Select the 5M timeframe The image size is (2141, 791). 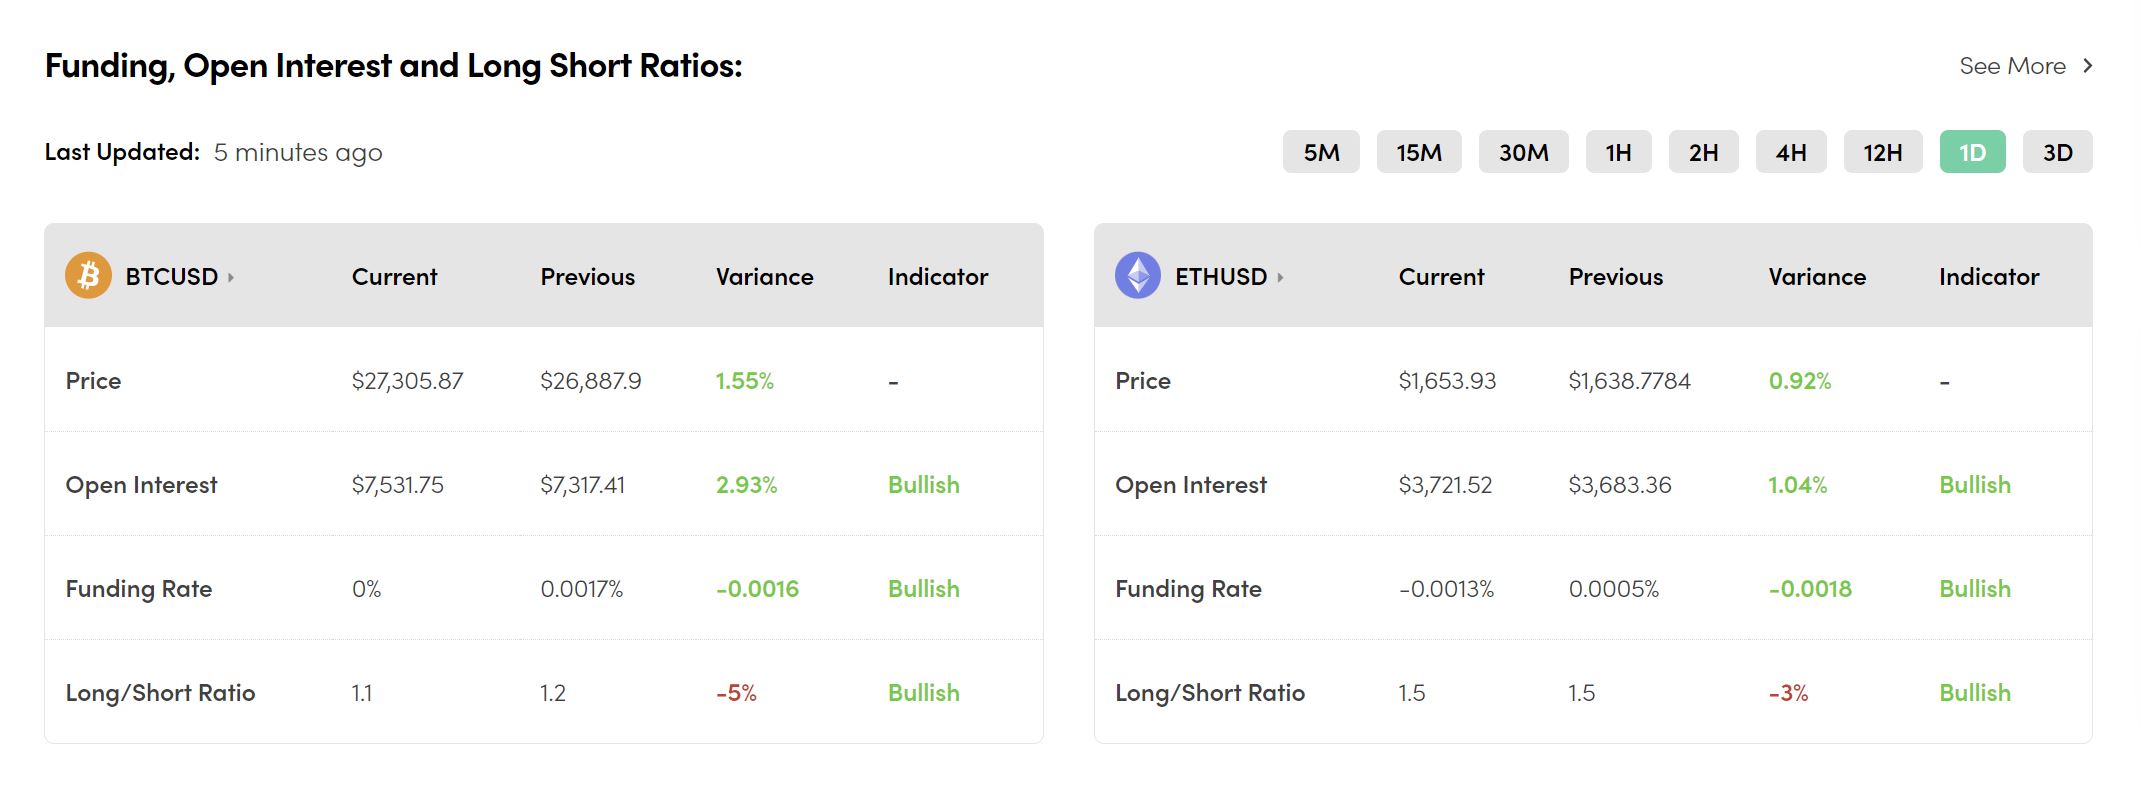[1320, 152]
